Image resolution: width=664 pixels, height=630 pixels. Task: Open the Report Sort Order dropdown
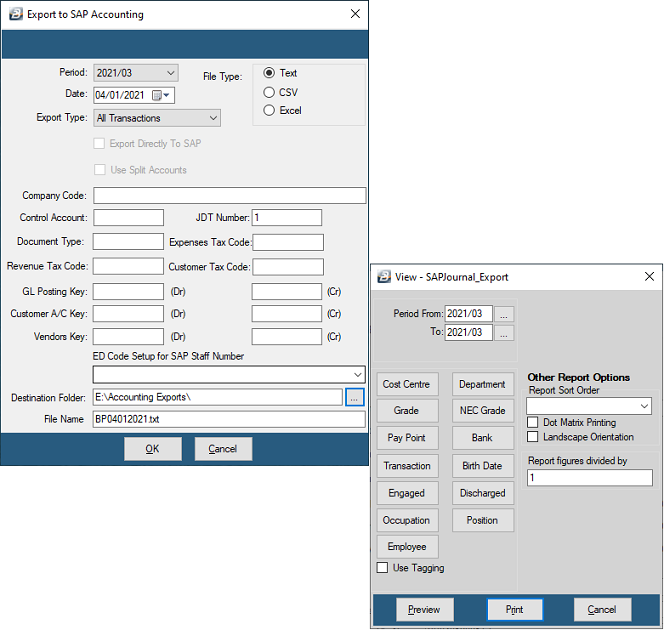[589, 406]
